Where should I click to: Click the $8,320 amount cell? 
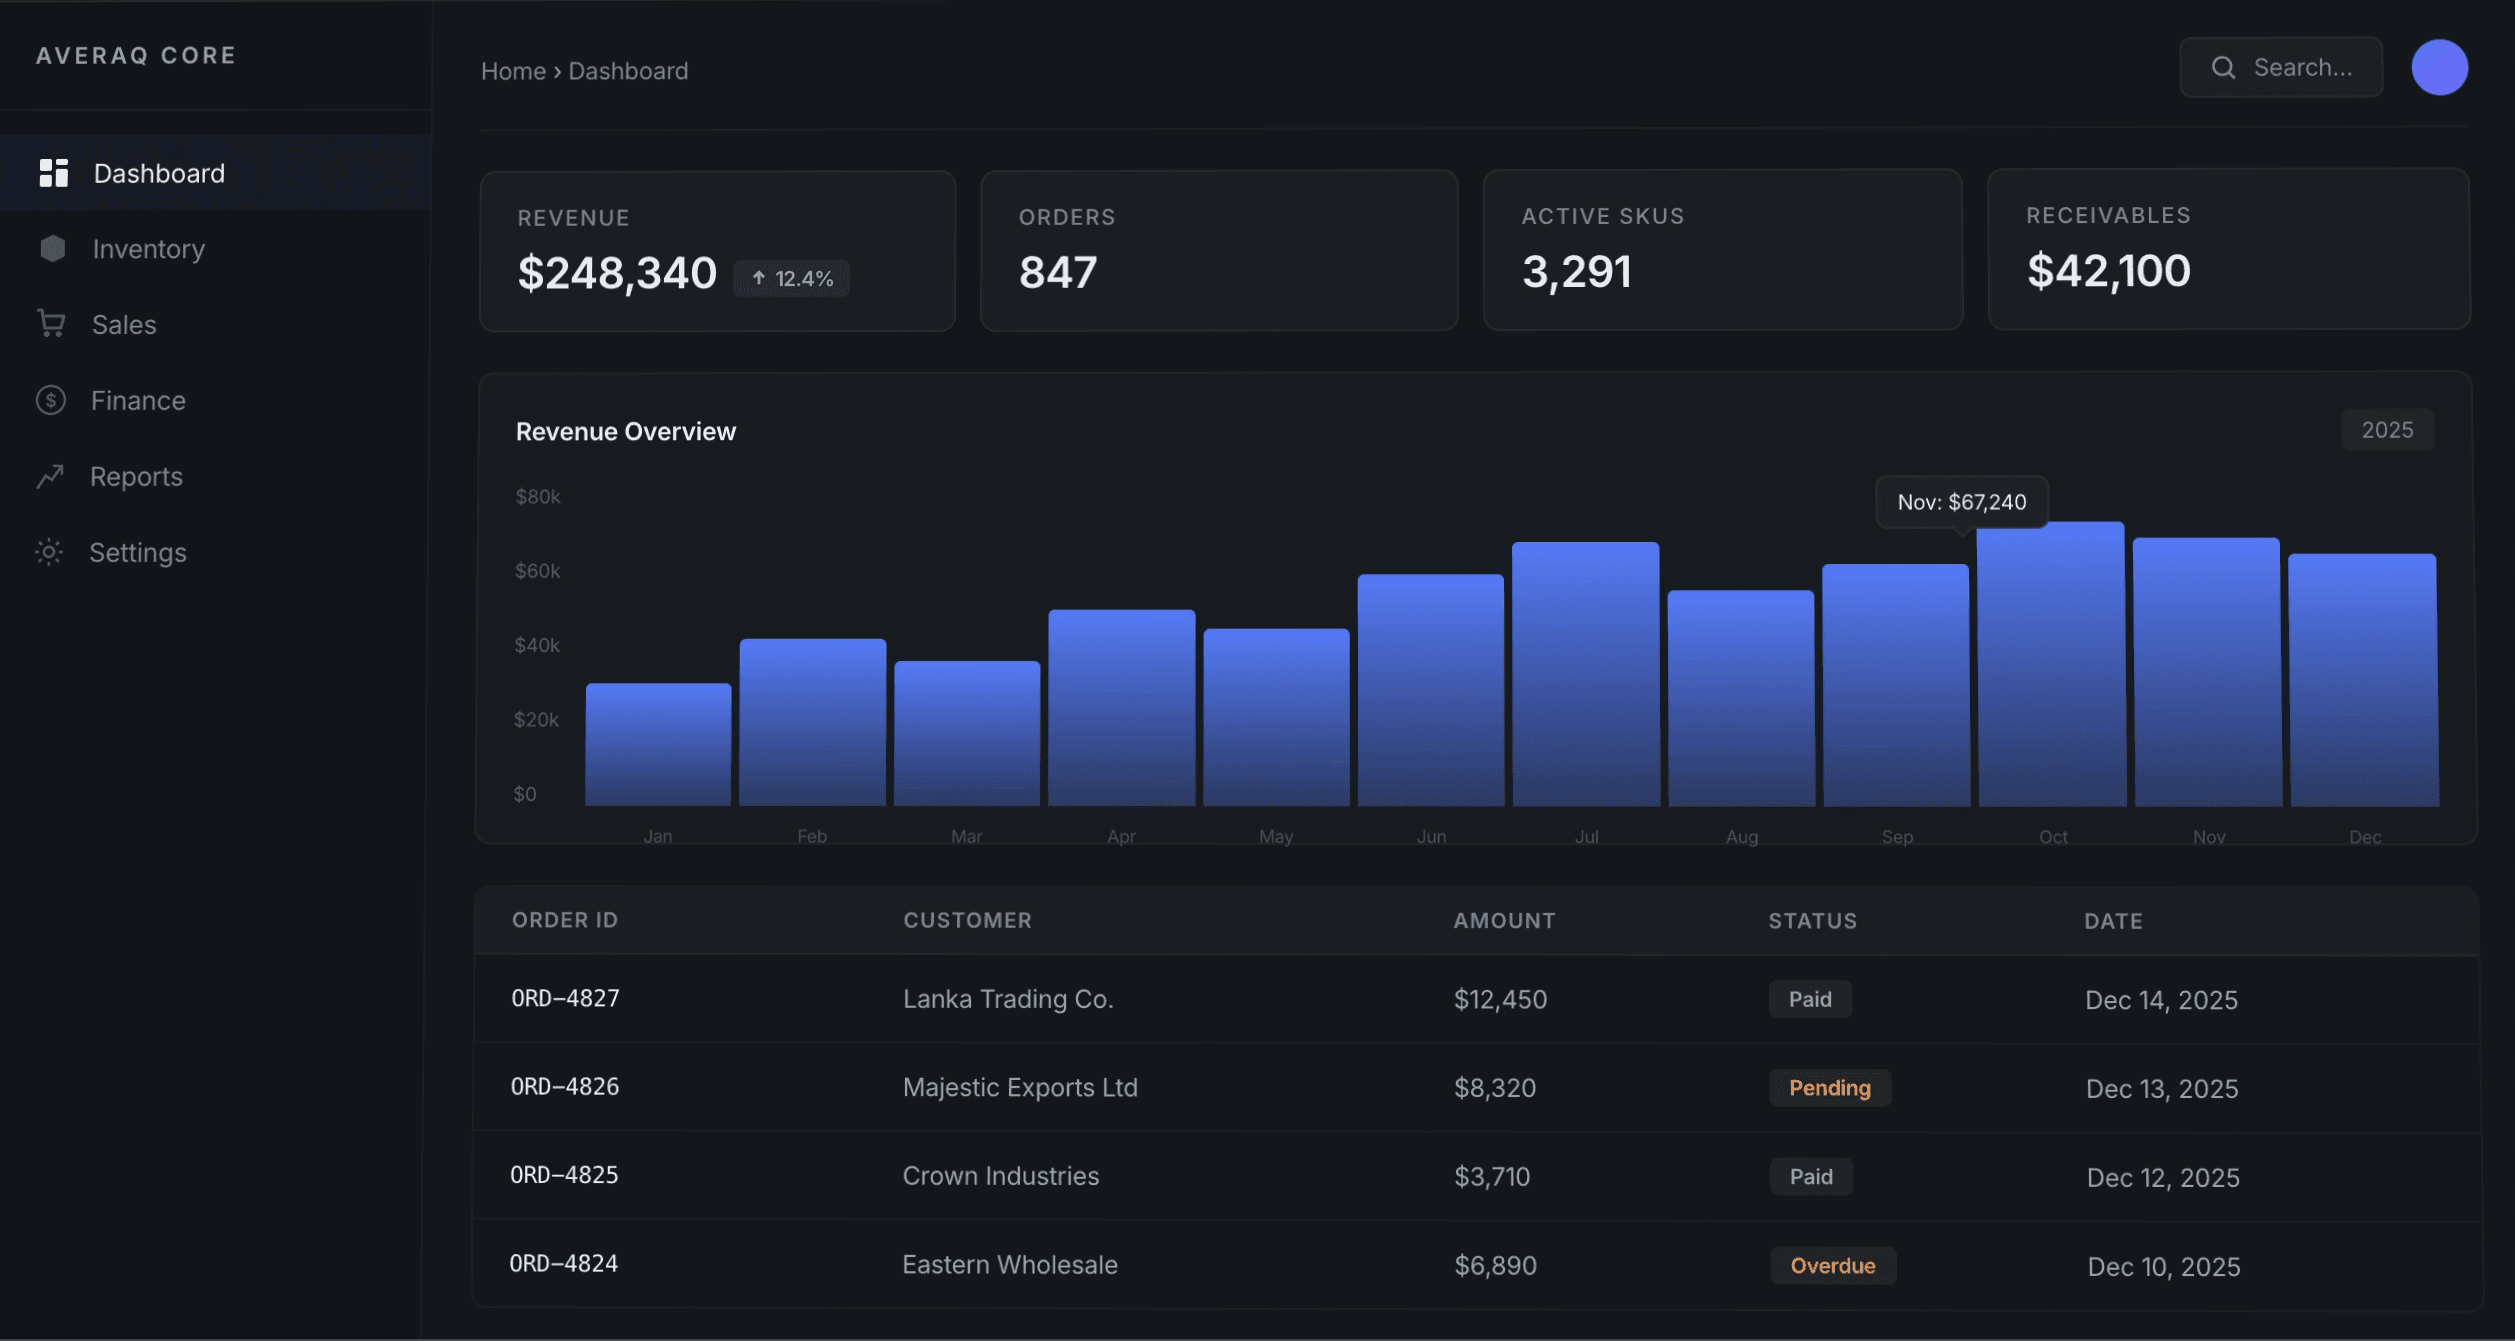coord(1495,1088)
